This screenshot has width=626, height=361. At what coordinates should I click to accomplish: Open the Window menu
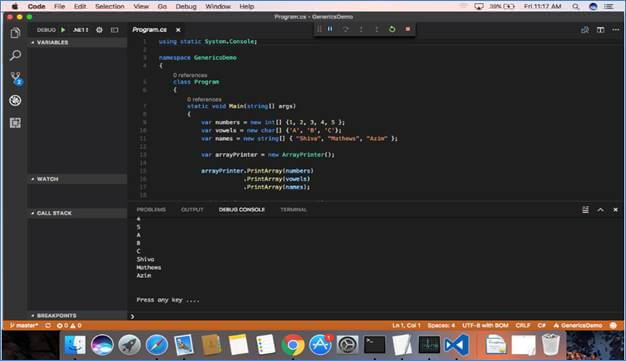coord(218,6)
